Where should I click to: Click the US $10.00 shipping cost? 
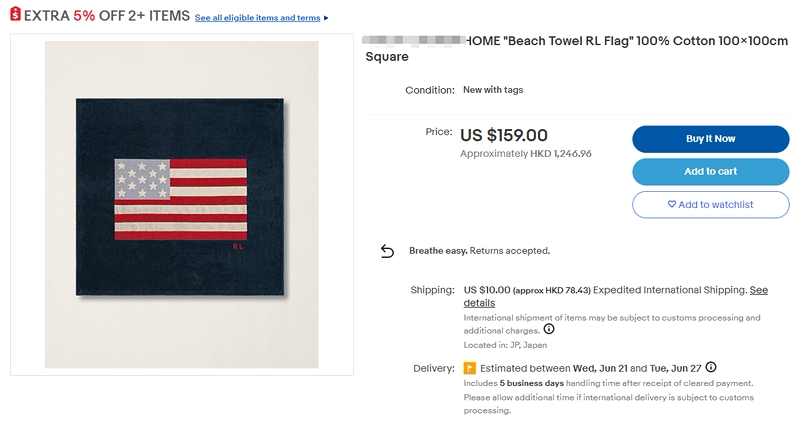487,290
